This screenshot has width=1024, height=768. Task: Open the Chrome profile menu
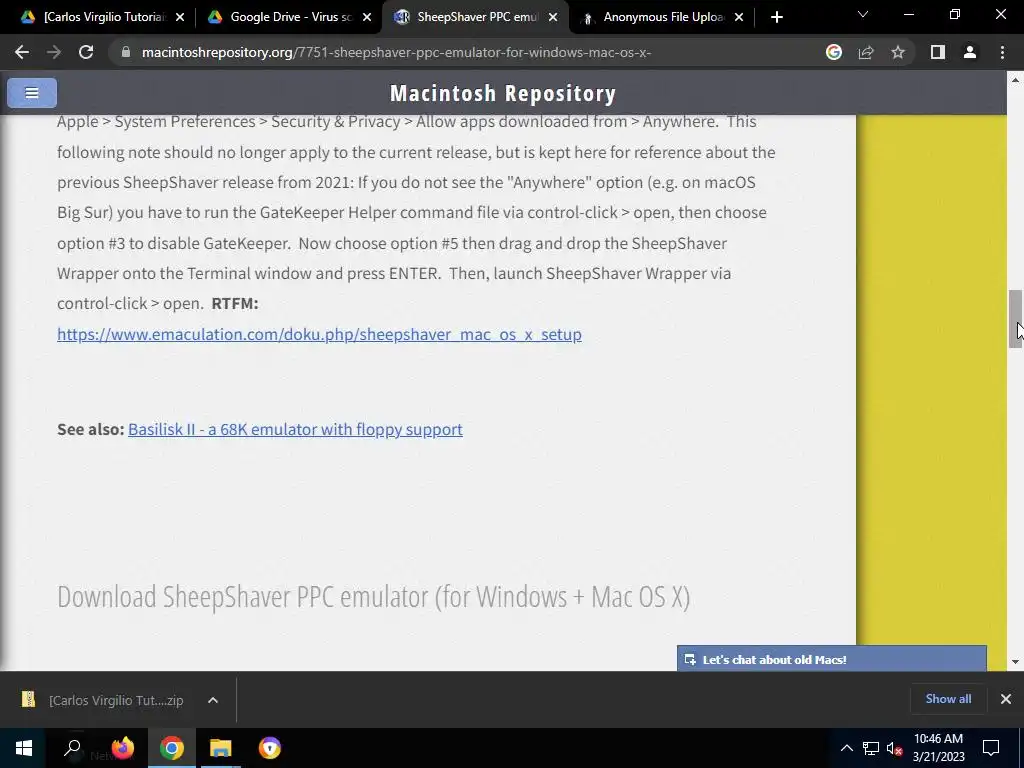tap(970, 52)
